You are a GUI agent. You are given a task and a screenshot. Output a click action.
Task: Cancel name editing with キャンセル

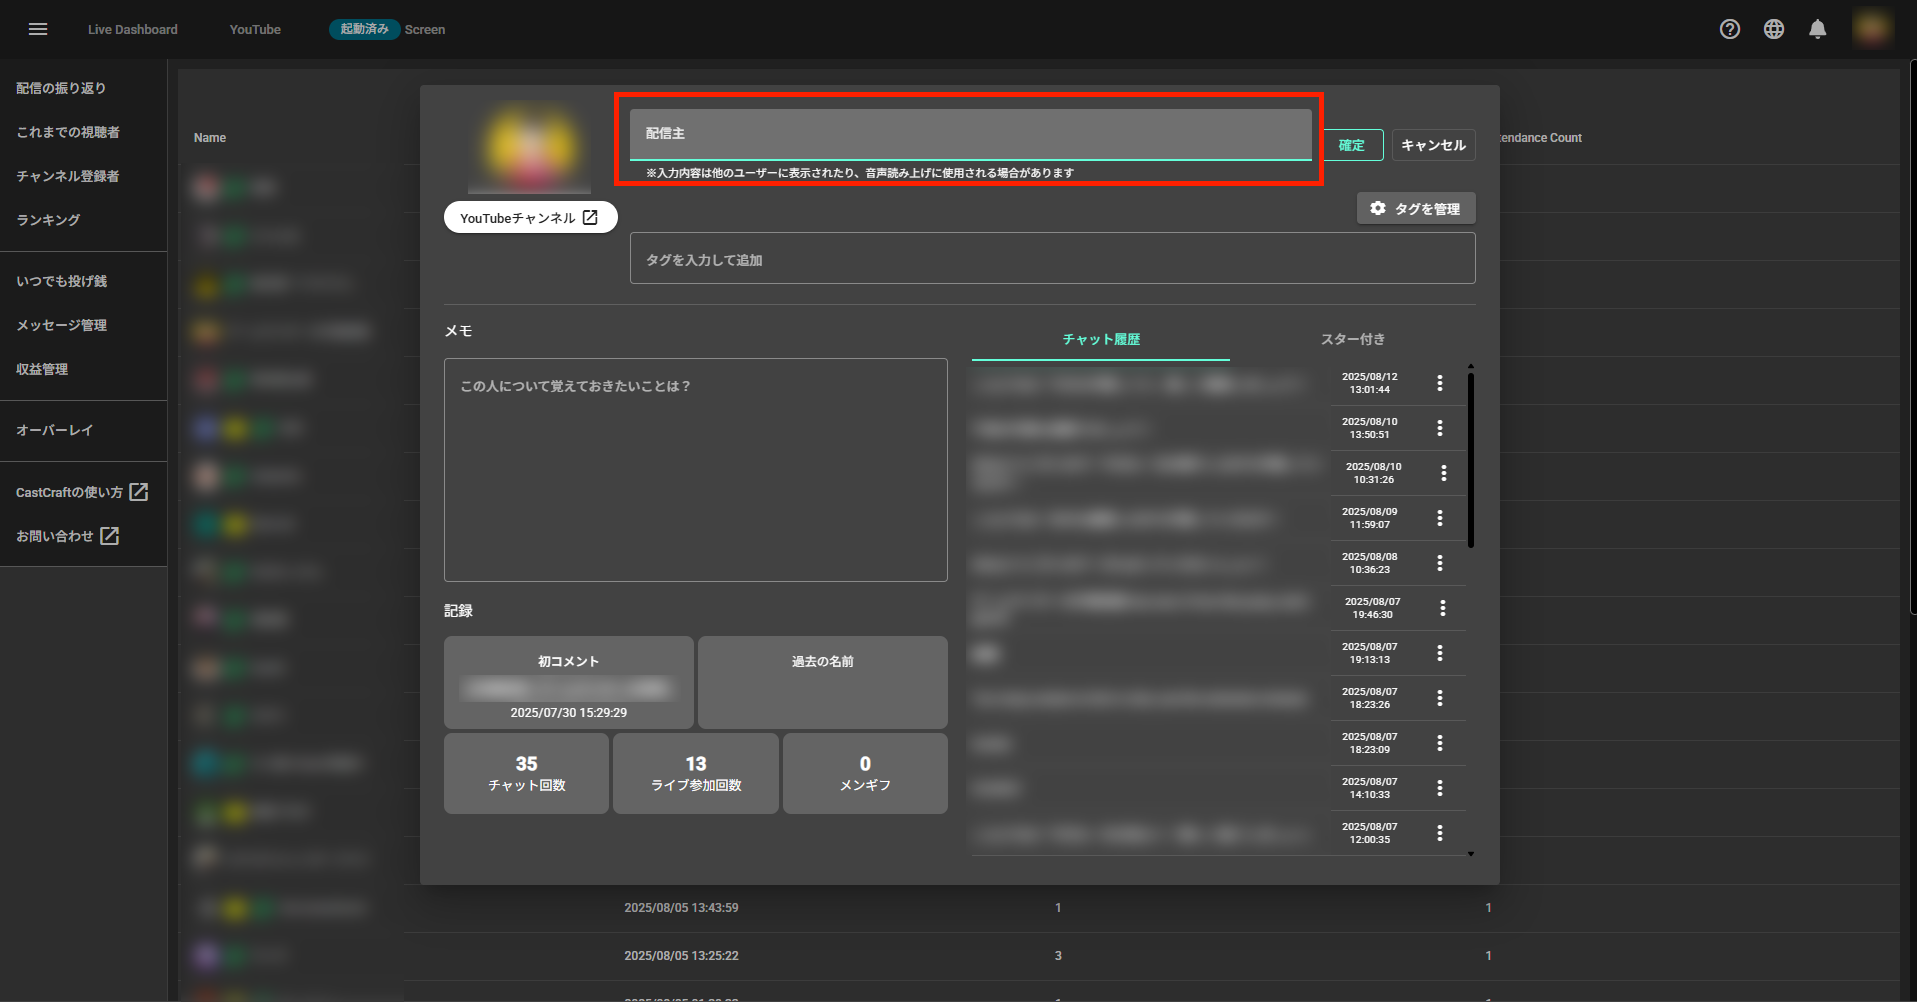click(1433, 145)
